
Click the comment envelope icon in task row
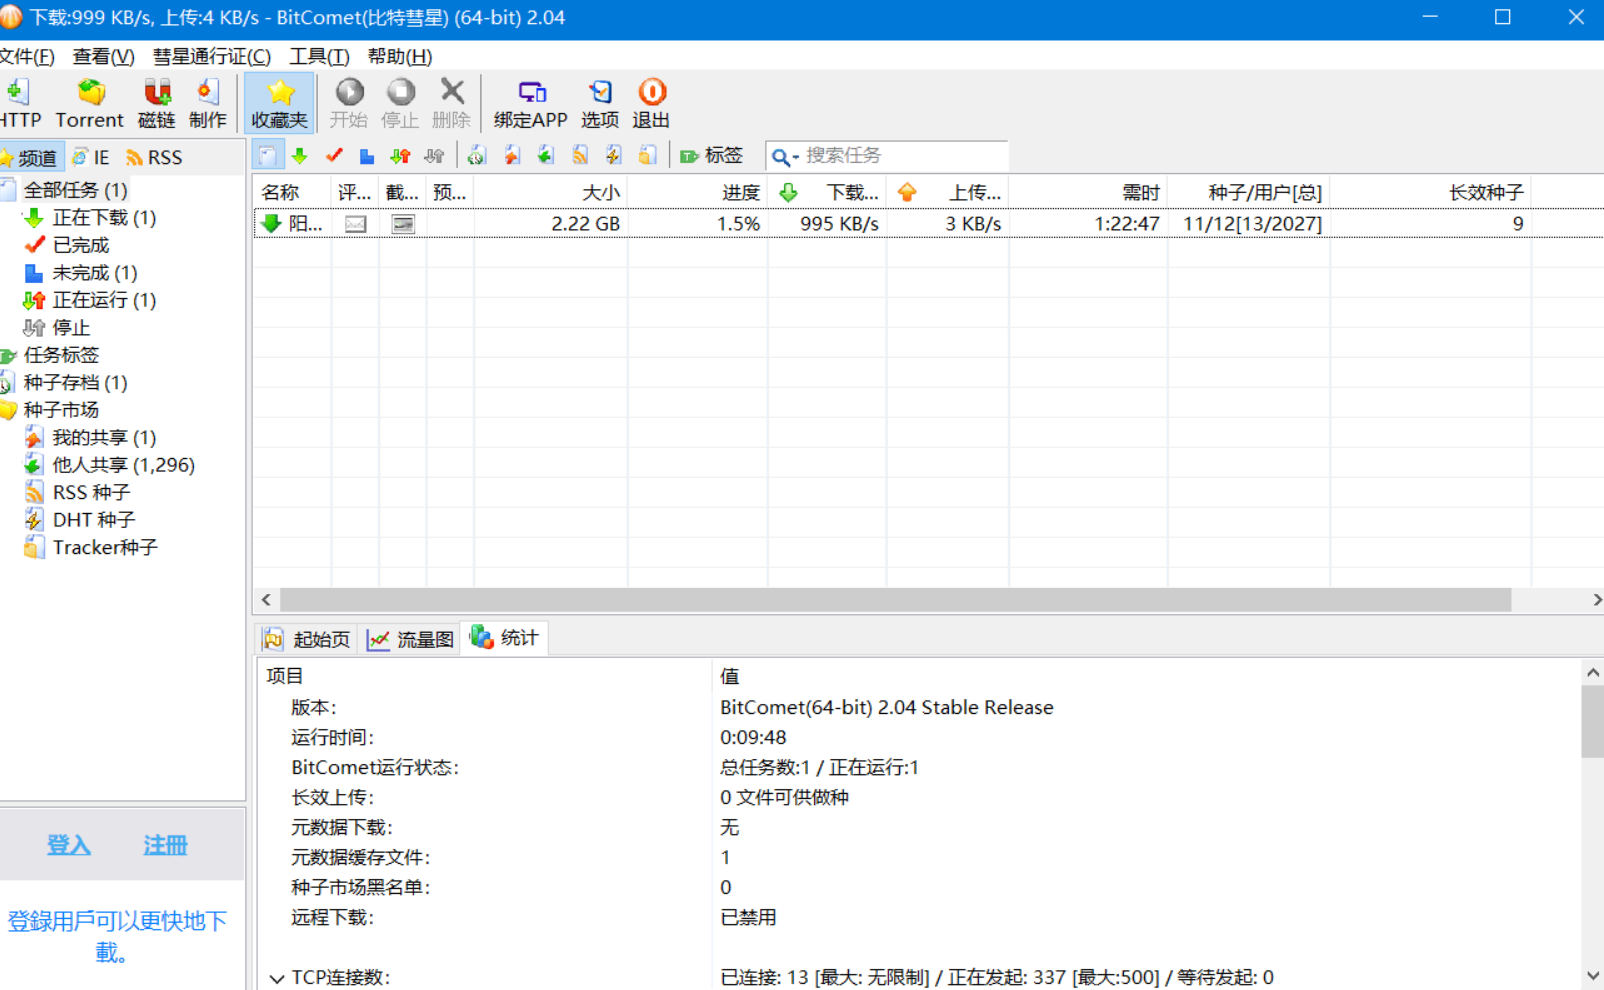[x=355, y=224]
